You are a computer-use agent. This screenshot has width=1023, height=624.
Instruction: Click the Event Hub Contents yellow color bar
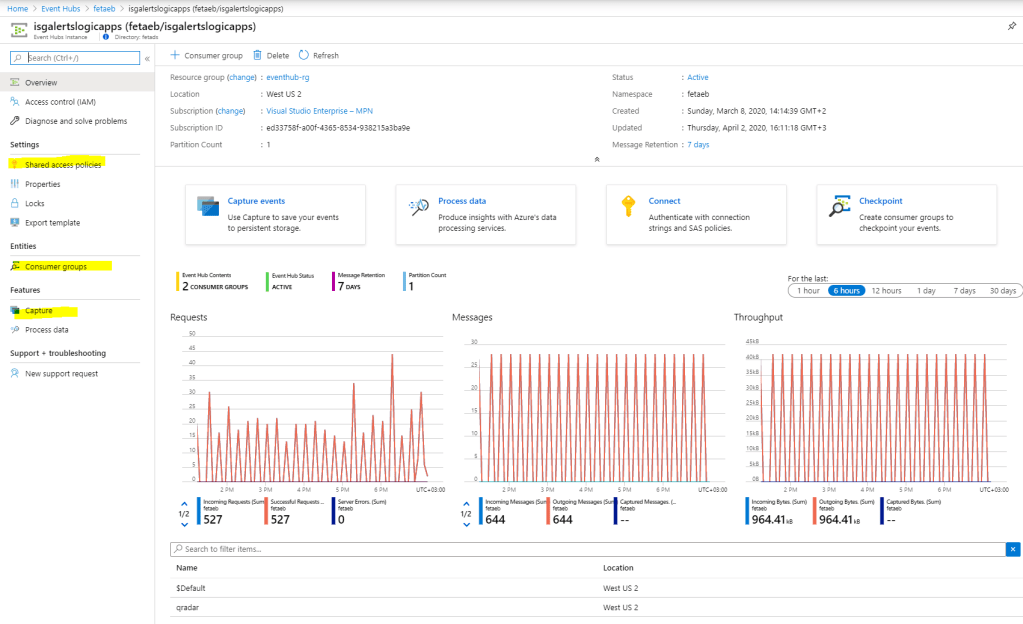(176, 281)
